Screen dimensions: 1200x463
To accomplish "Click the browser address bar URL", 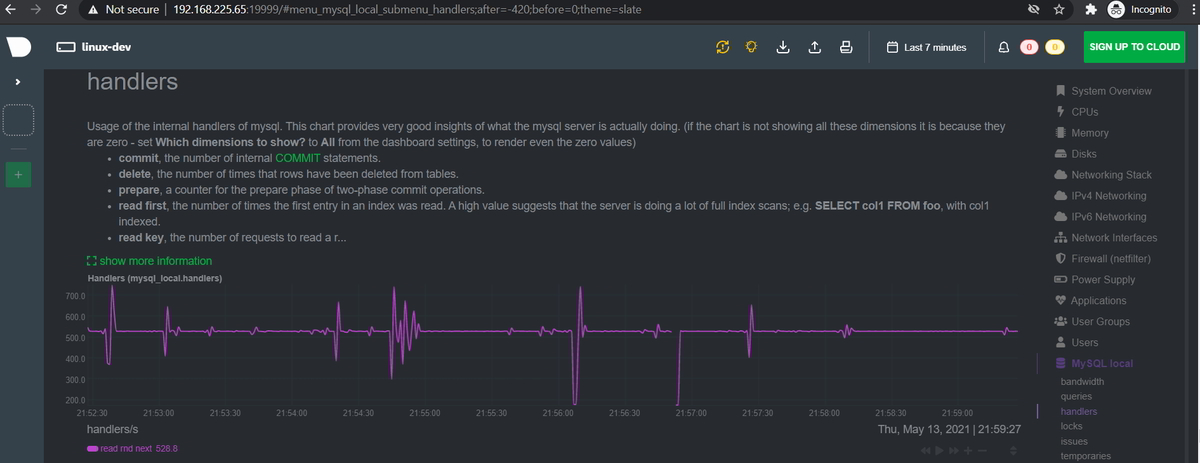I will point(407,10).
